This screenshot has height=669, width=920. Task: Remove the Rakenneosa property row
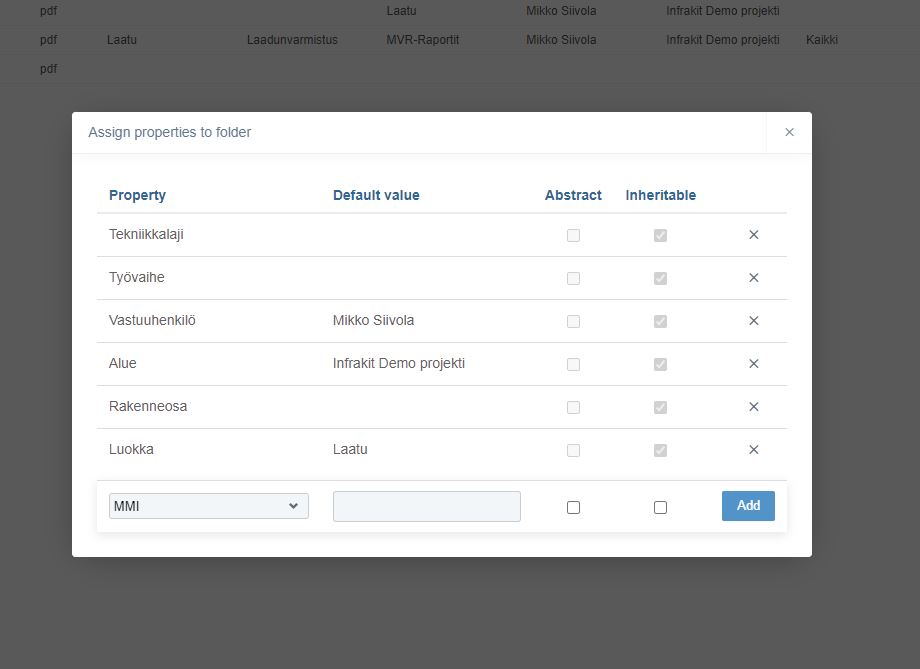coord(754,407)
